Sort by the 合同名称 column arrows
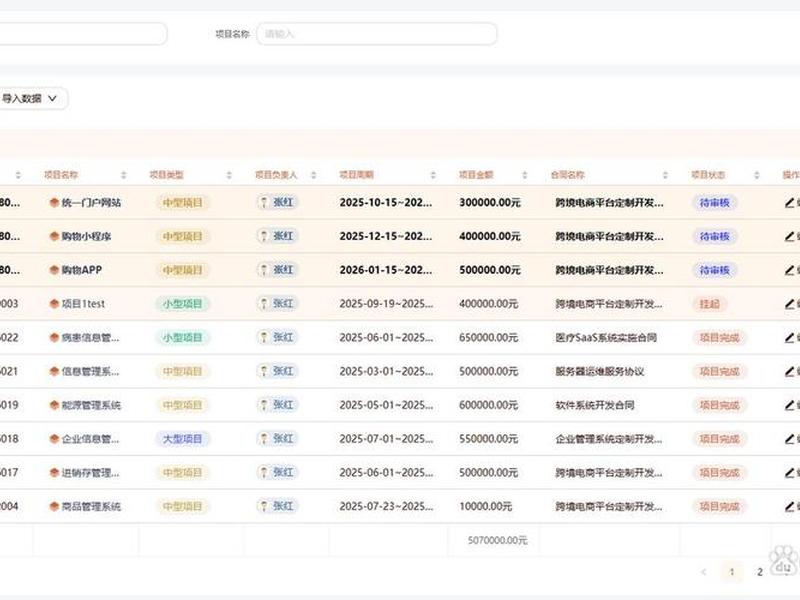This screenshot has width=800, height=600. tap(665, 175)
